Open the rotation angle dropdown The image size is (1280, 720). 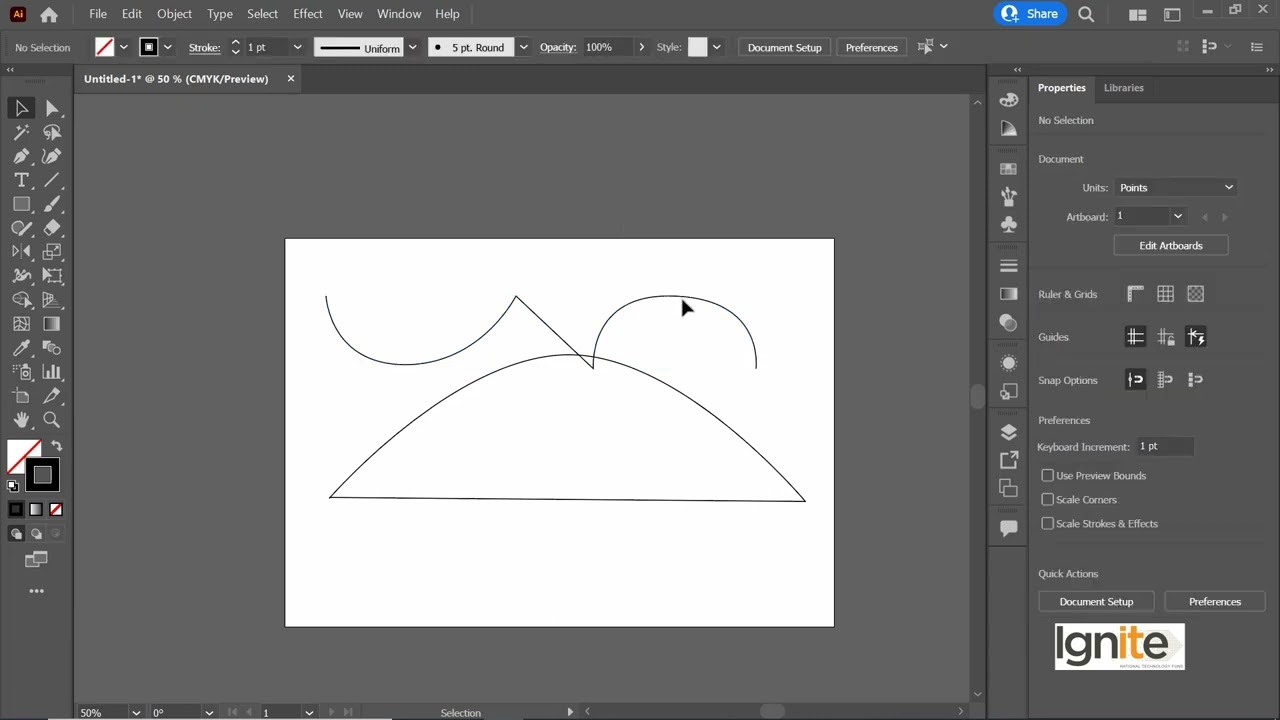[x=209, y=712]
